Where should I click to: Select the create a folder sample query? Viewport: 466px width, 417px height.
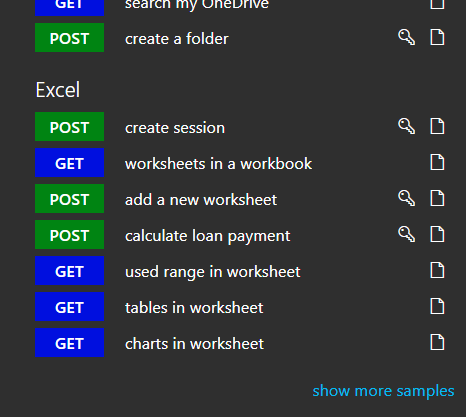[x=177, y=39]
